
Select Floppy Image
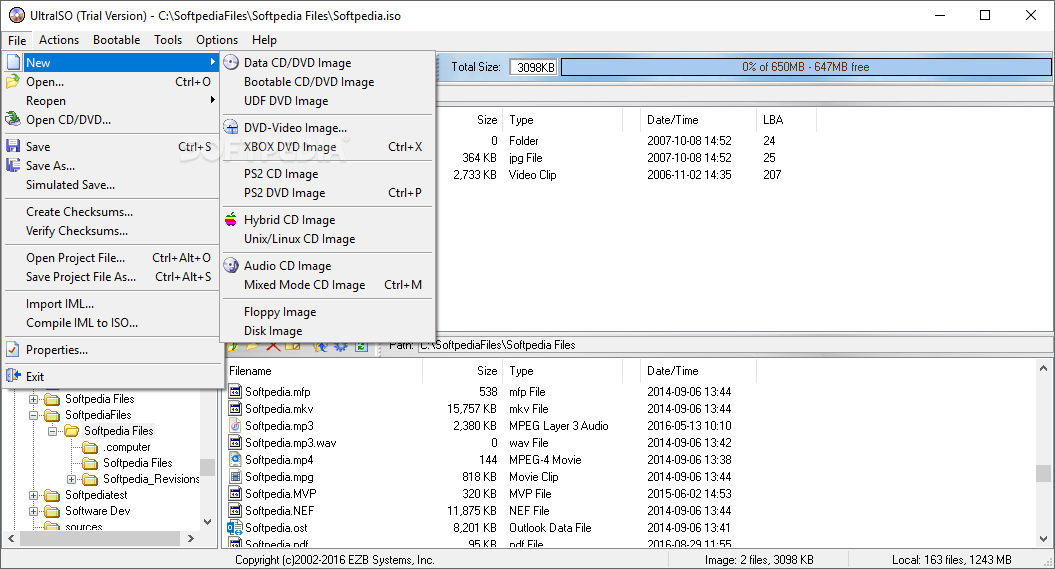coord(327,312)
